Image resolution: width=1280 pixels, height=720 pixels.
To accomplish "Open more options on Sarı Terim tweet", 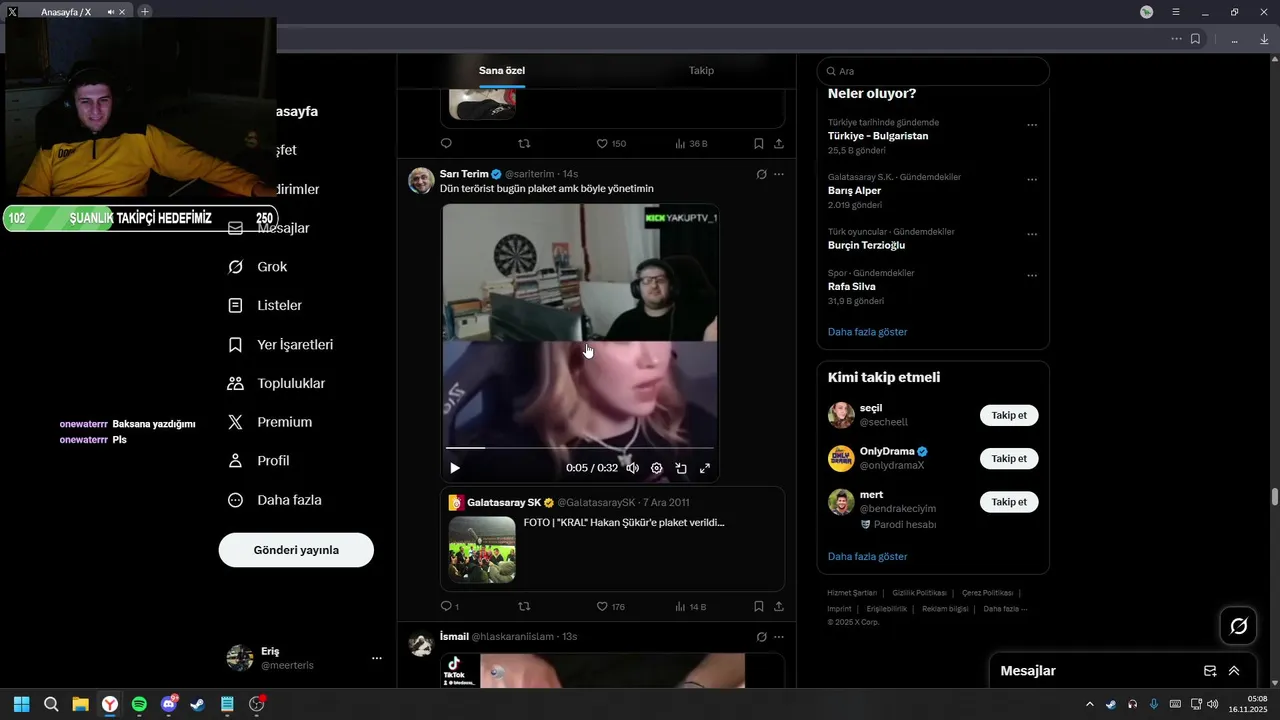I will (x=779, y=174).
